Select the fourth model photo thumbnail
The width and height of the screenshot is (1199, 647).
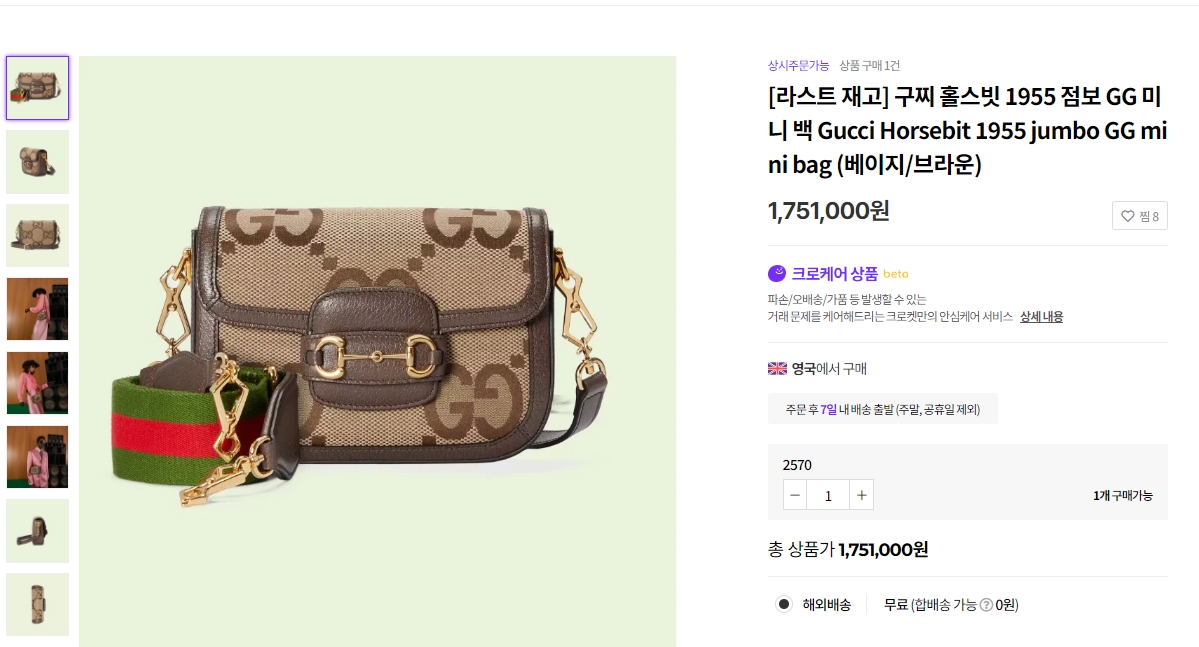point(37,309)
